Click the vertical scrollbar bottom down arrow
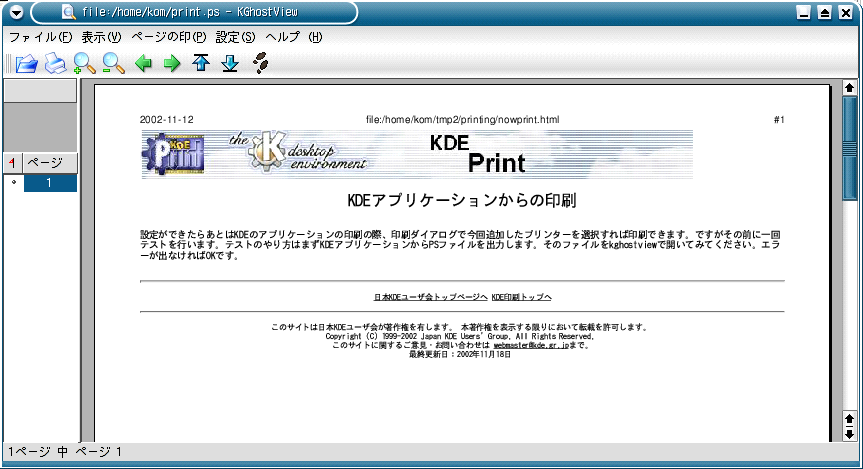 point(850,434)
